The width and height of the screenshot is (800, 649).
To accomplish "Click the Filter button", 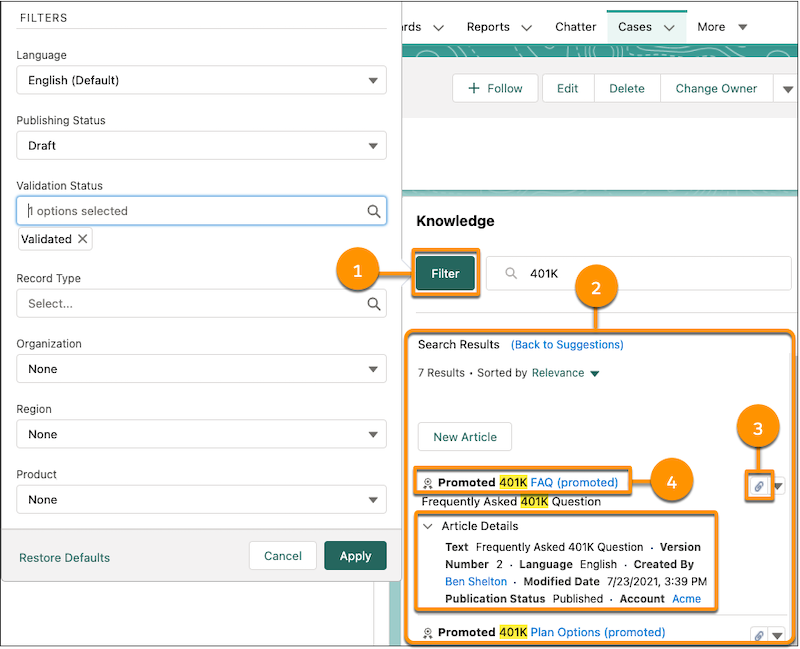I will pyautogui.click(x=445, y=273).
